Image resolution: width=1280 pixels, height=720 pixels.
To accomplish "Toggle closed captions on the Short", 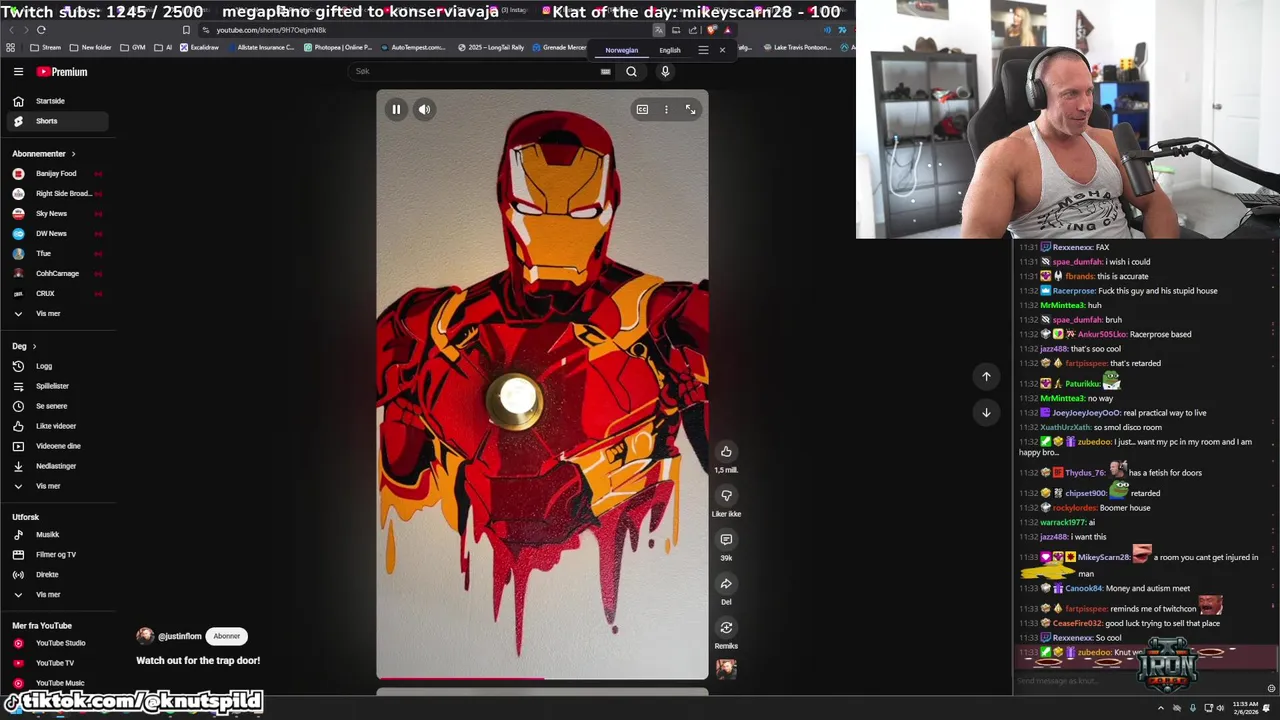I will [642, 110].
